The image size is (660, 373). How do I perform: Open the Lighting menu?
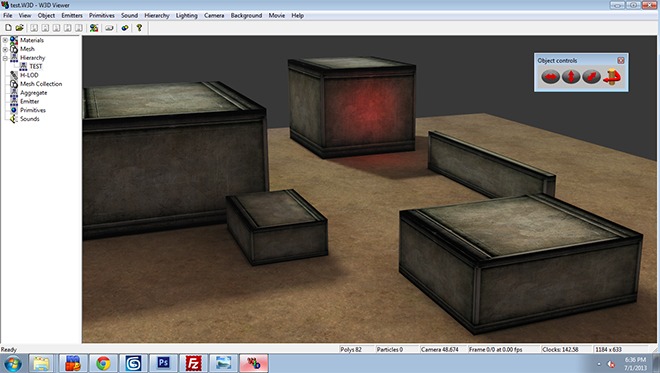(186, 16)
